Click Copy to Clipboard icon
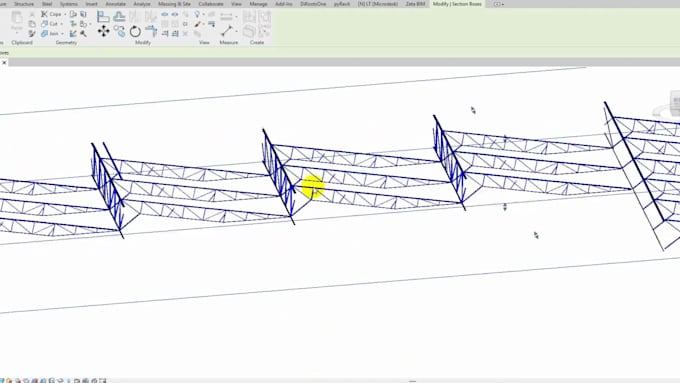Image resolution: width=680 pixels, height=383 pixels. pyautogui.click(x=32, y=24)
